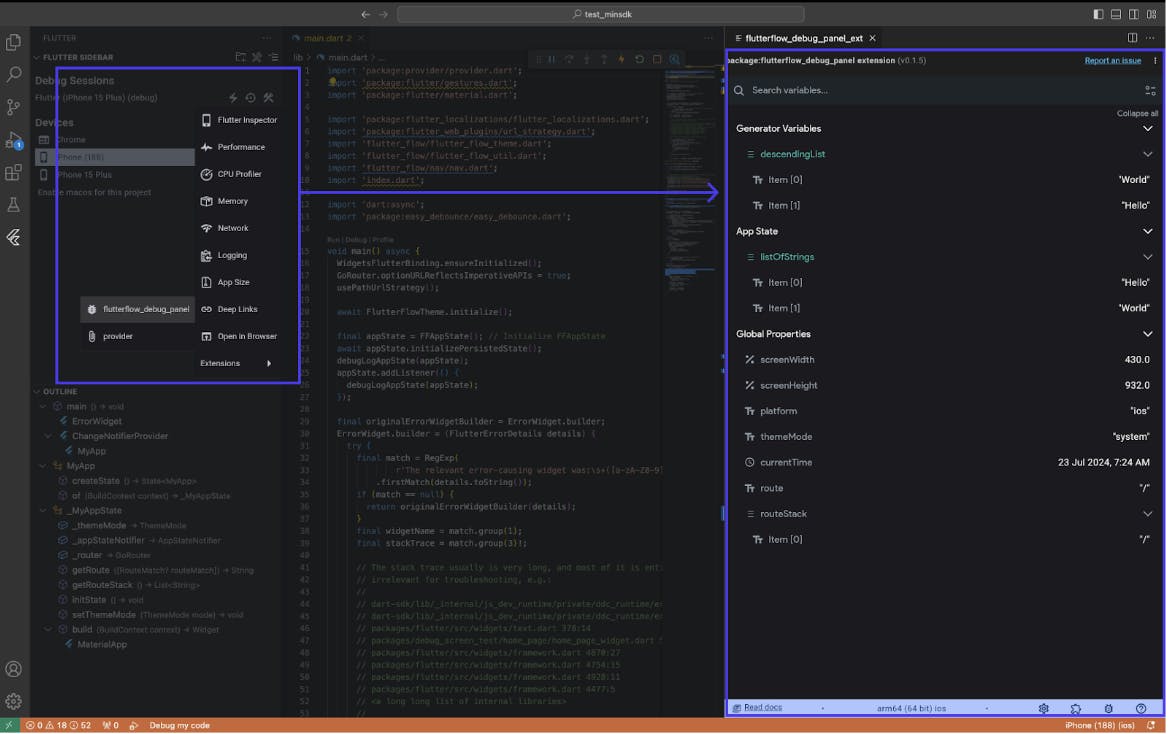
Task: Collapse the routeStack list
Action: 1147,514
